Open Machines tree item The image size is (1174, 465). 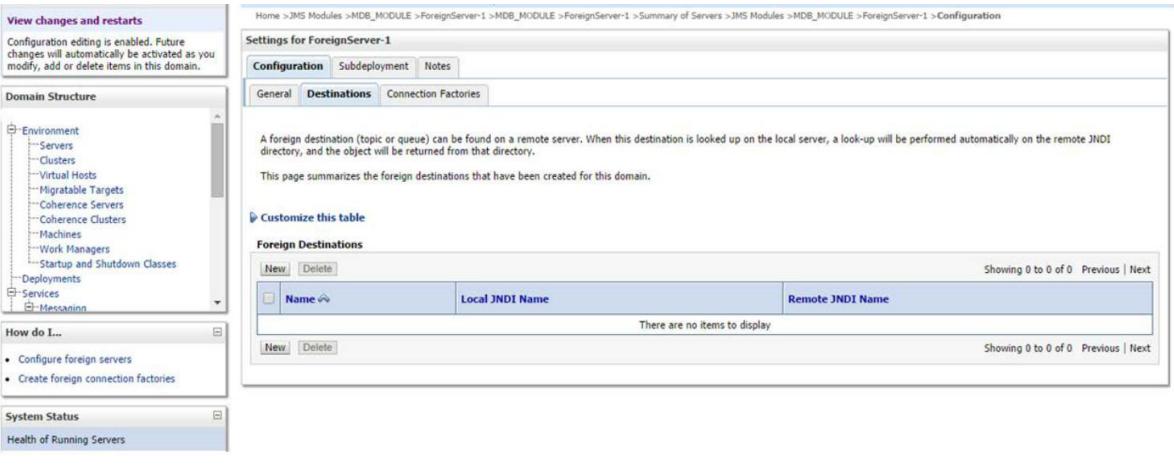(x=60, y=234)
